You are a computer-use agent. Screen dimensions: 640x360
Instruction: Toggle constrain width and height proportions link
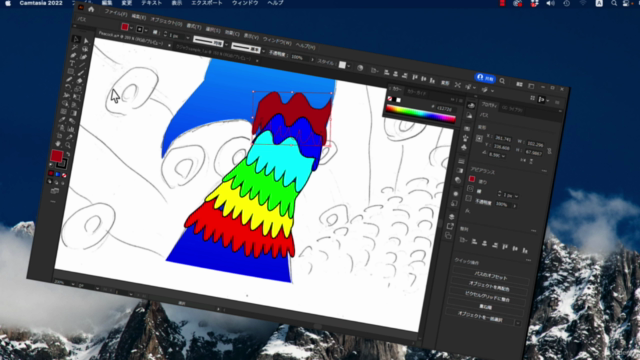[549, 151]
